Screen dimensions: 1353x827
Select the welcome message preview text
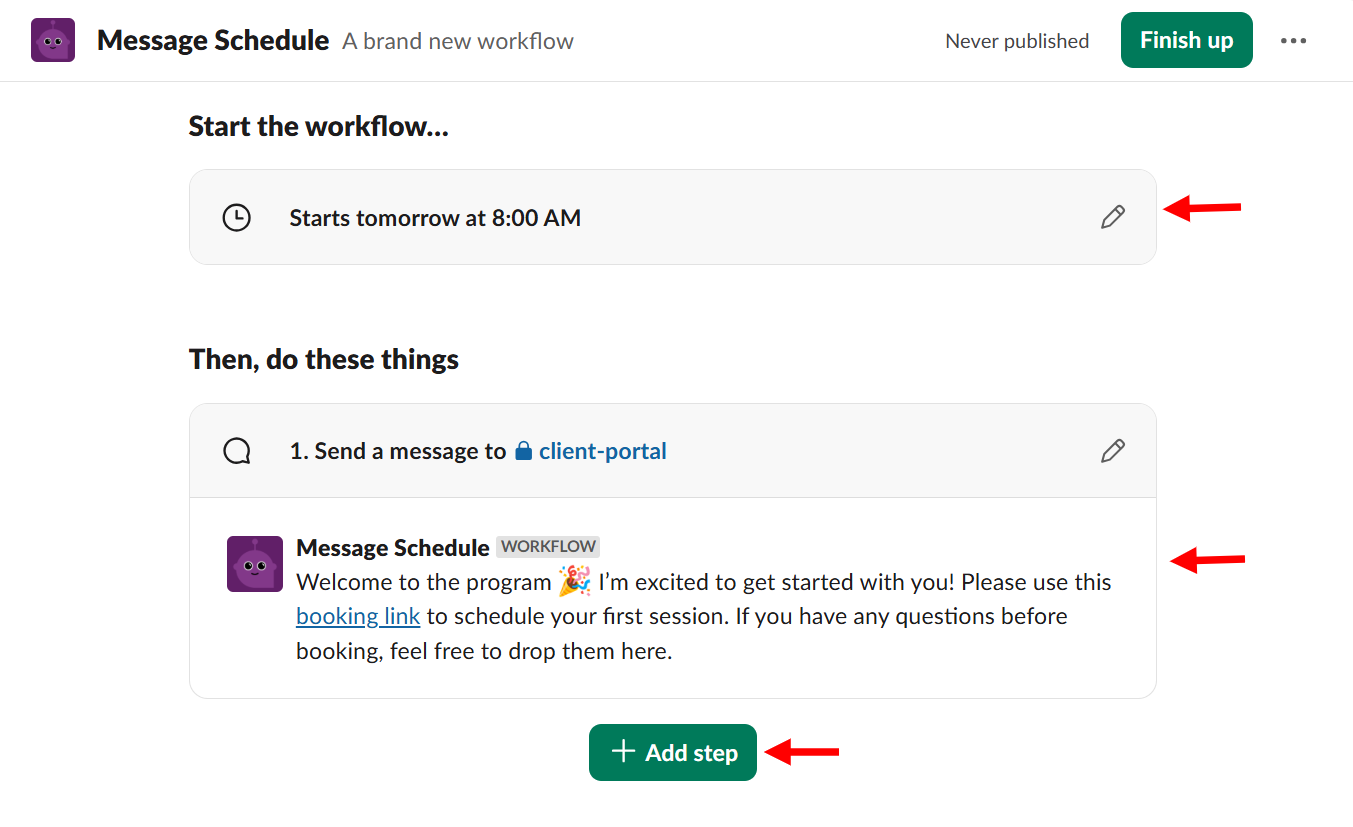[700, 616]
